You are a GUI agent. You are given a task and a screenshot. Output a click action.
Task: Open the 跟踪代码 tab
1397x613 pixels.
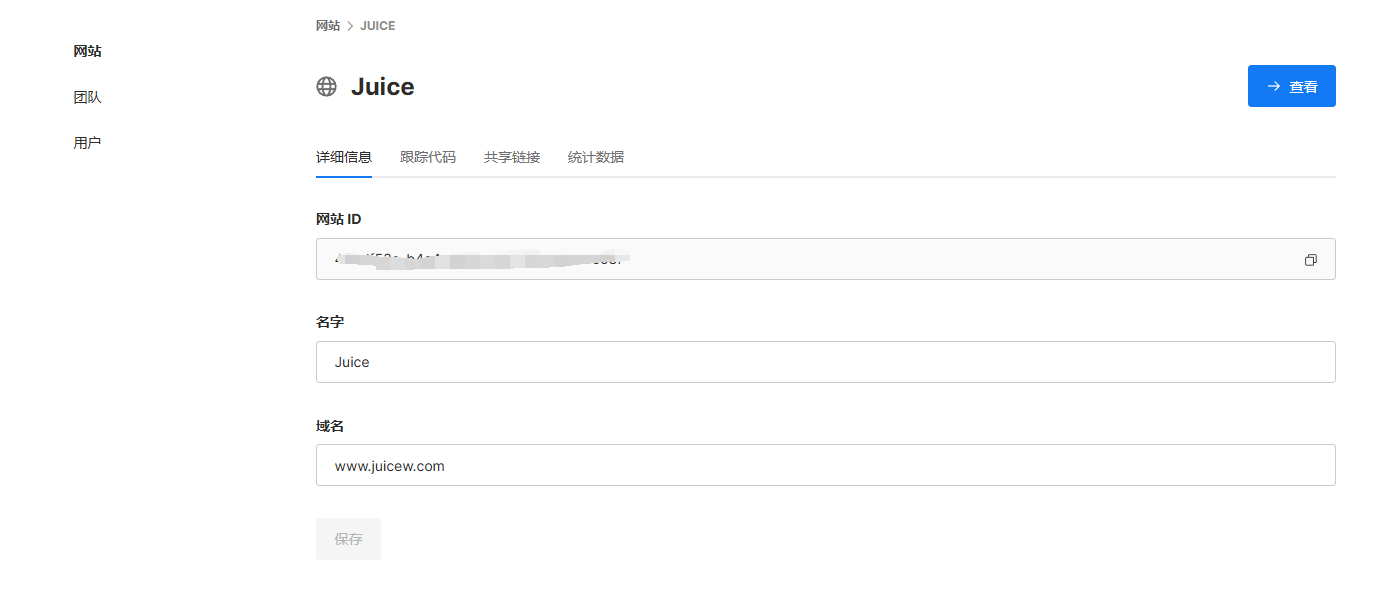(428, 157)
